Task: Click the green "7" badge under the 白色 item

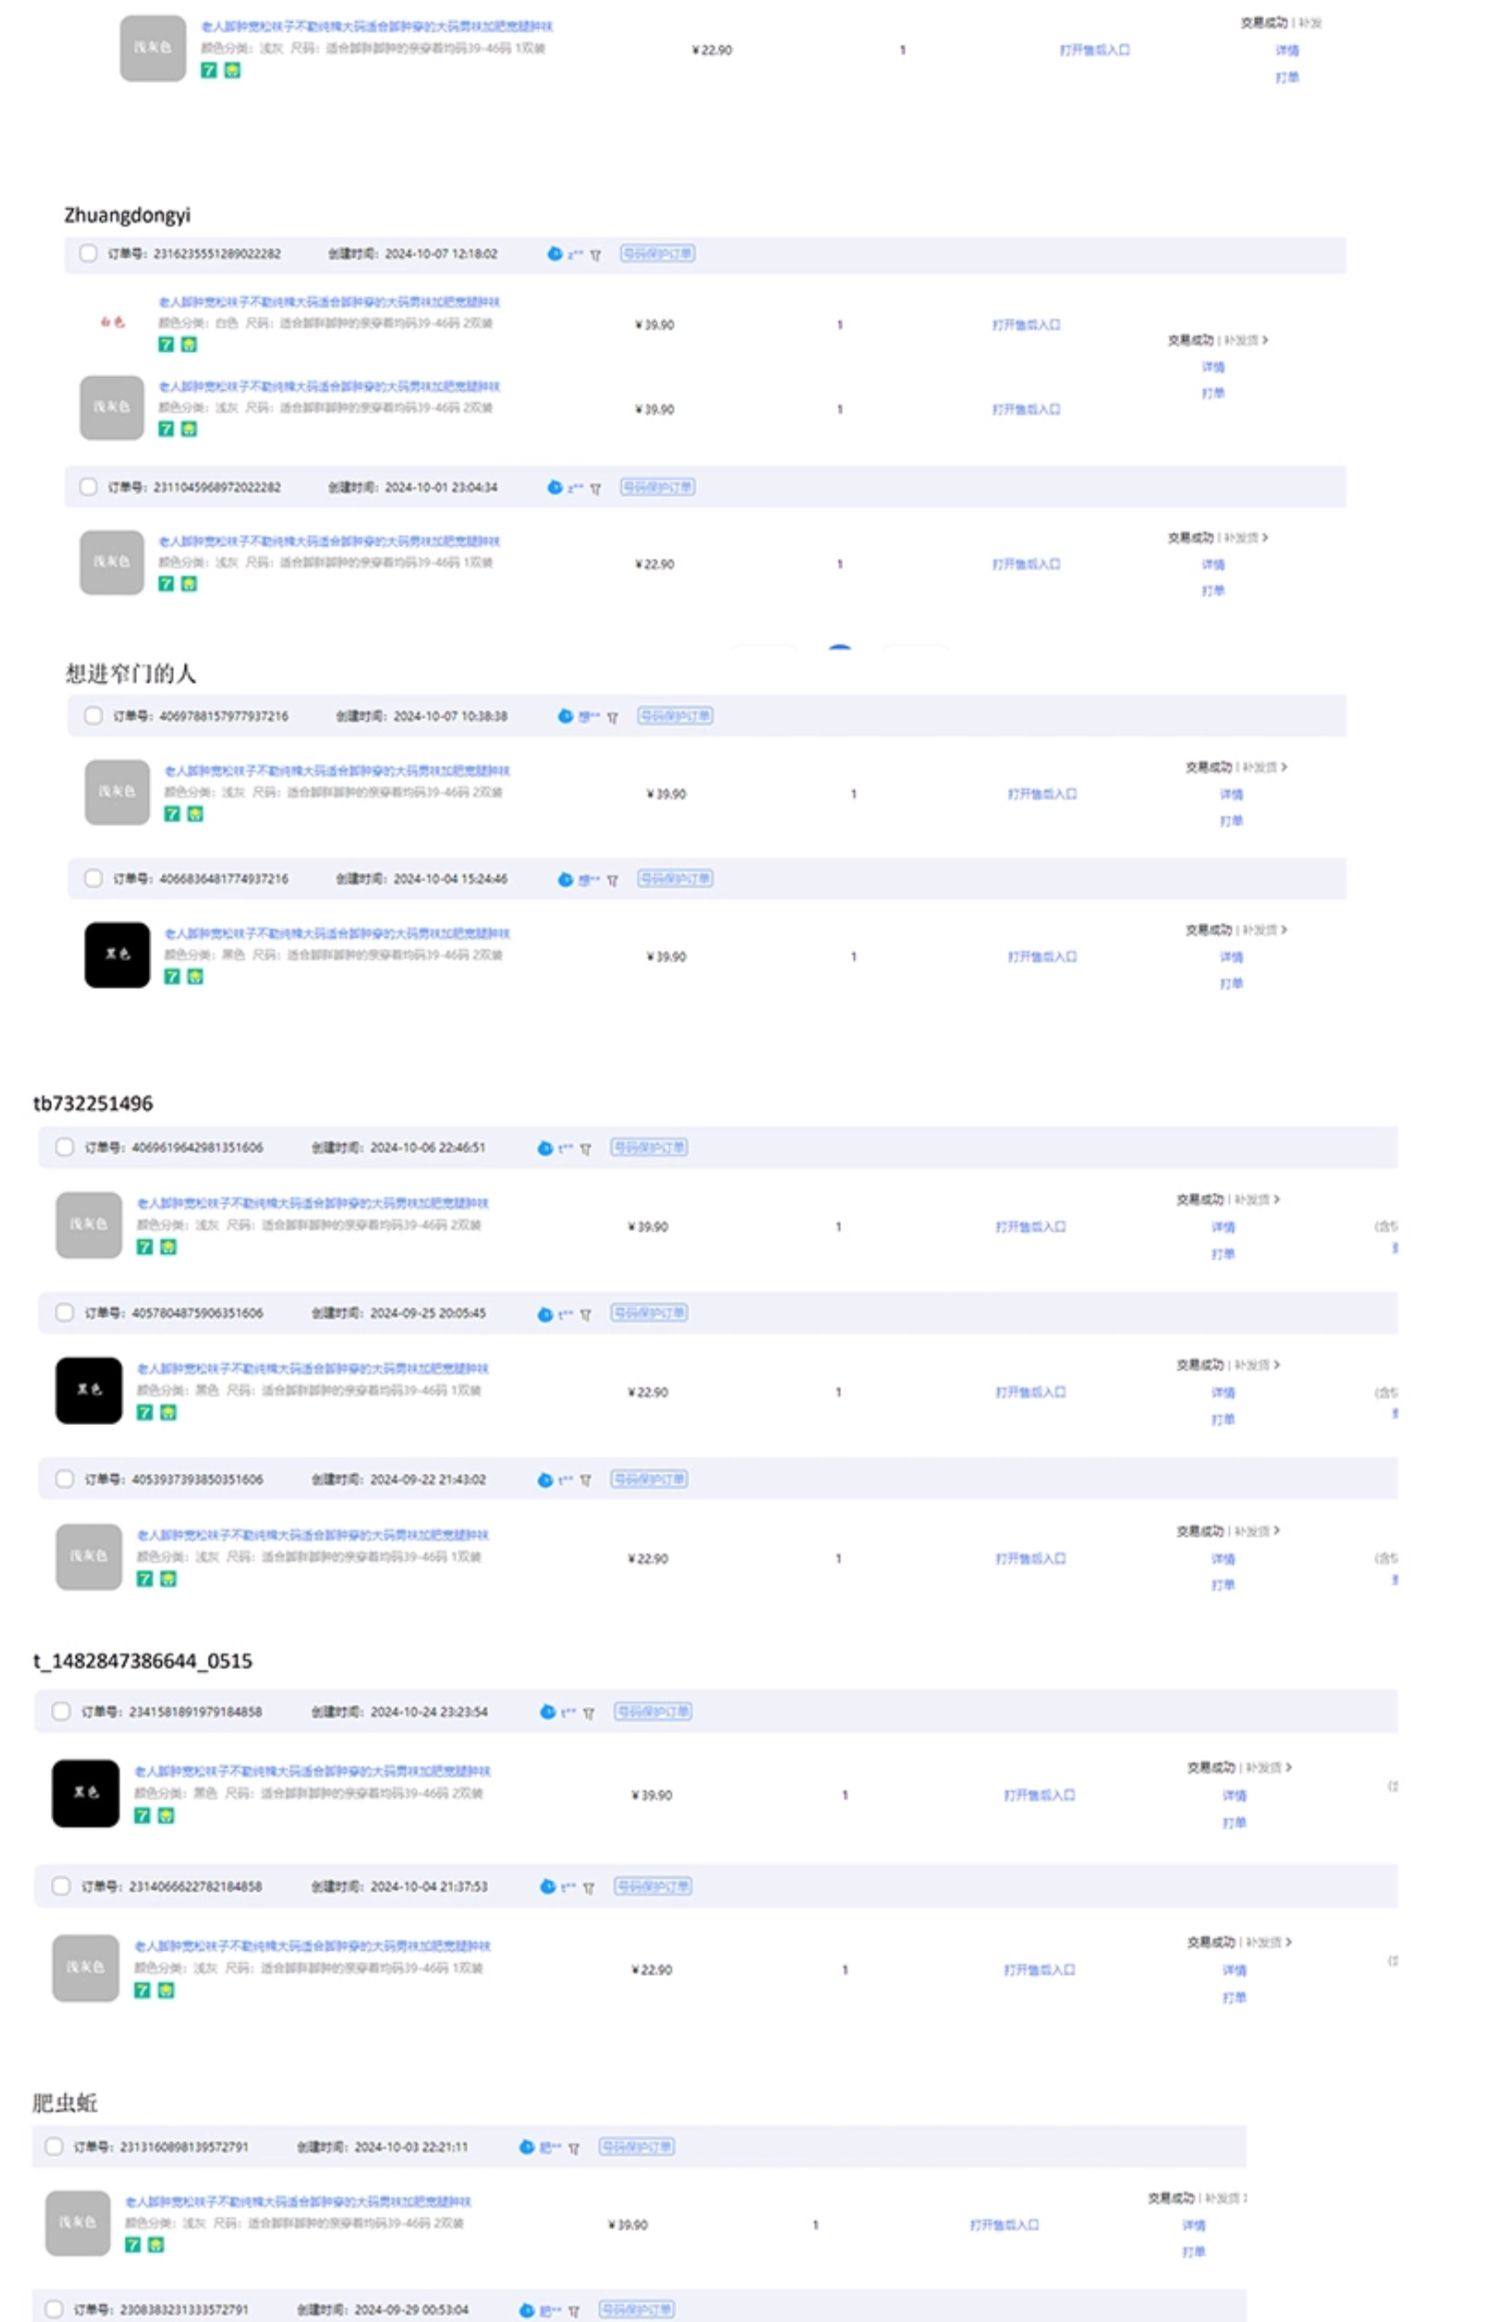Action: click(x=166, y=344)
